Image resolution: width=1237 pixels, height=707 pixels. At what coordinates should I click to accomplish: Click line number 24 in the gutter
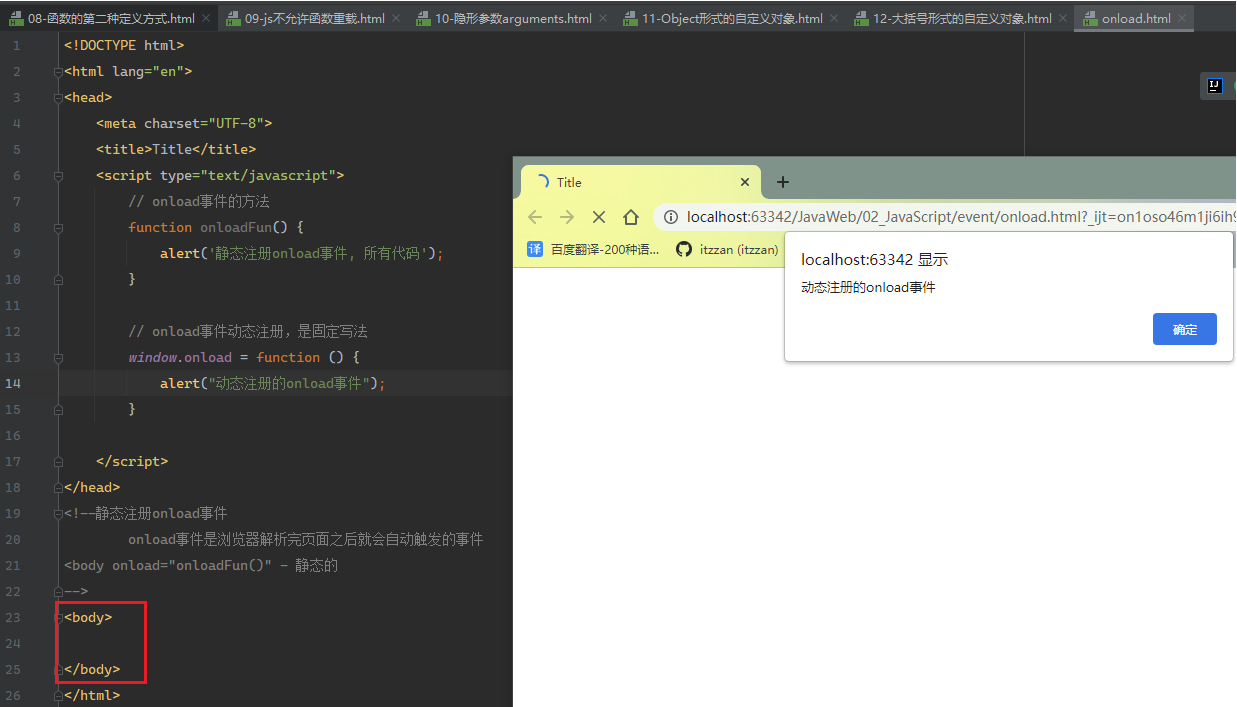(x=13, y=643)
